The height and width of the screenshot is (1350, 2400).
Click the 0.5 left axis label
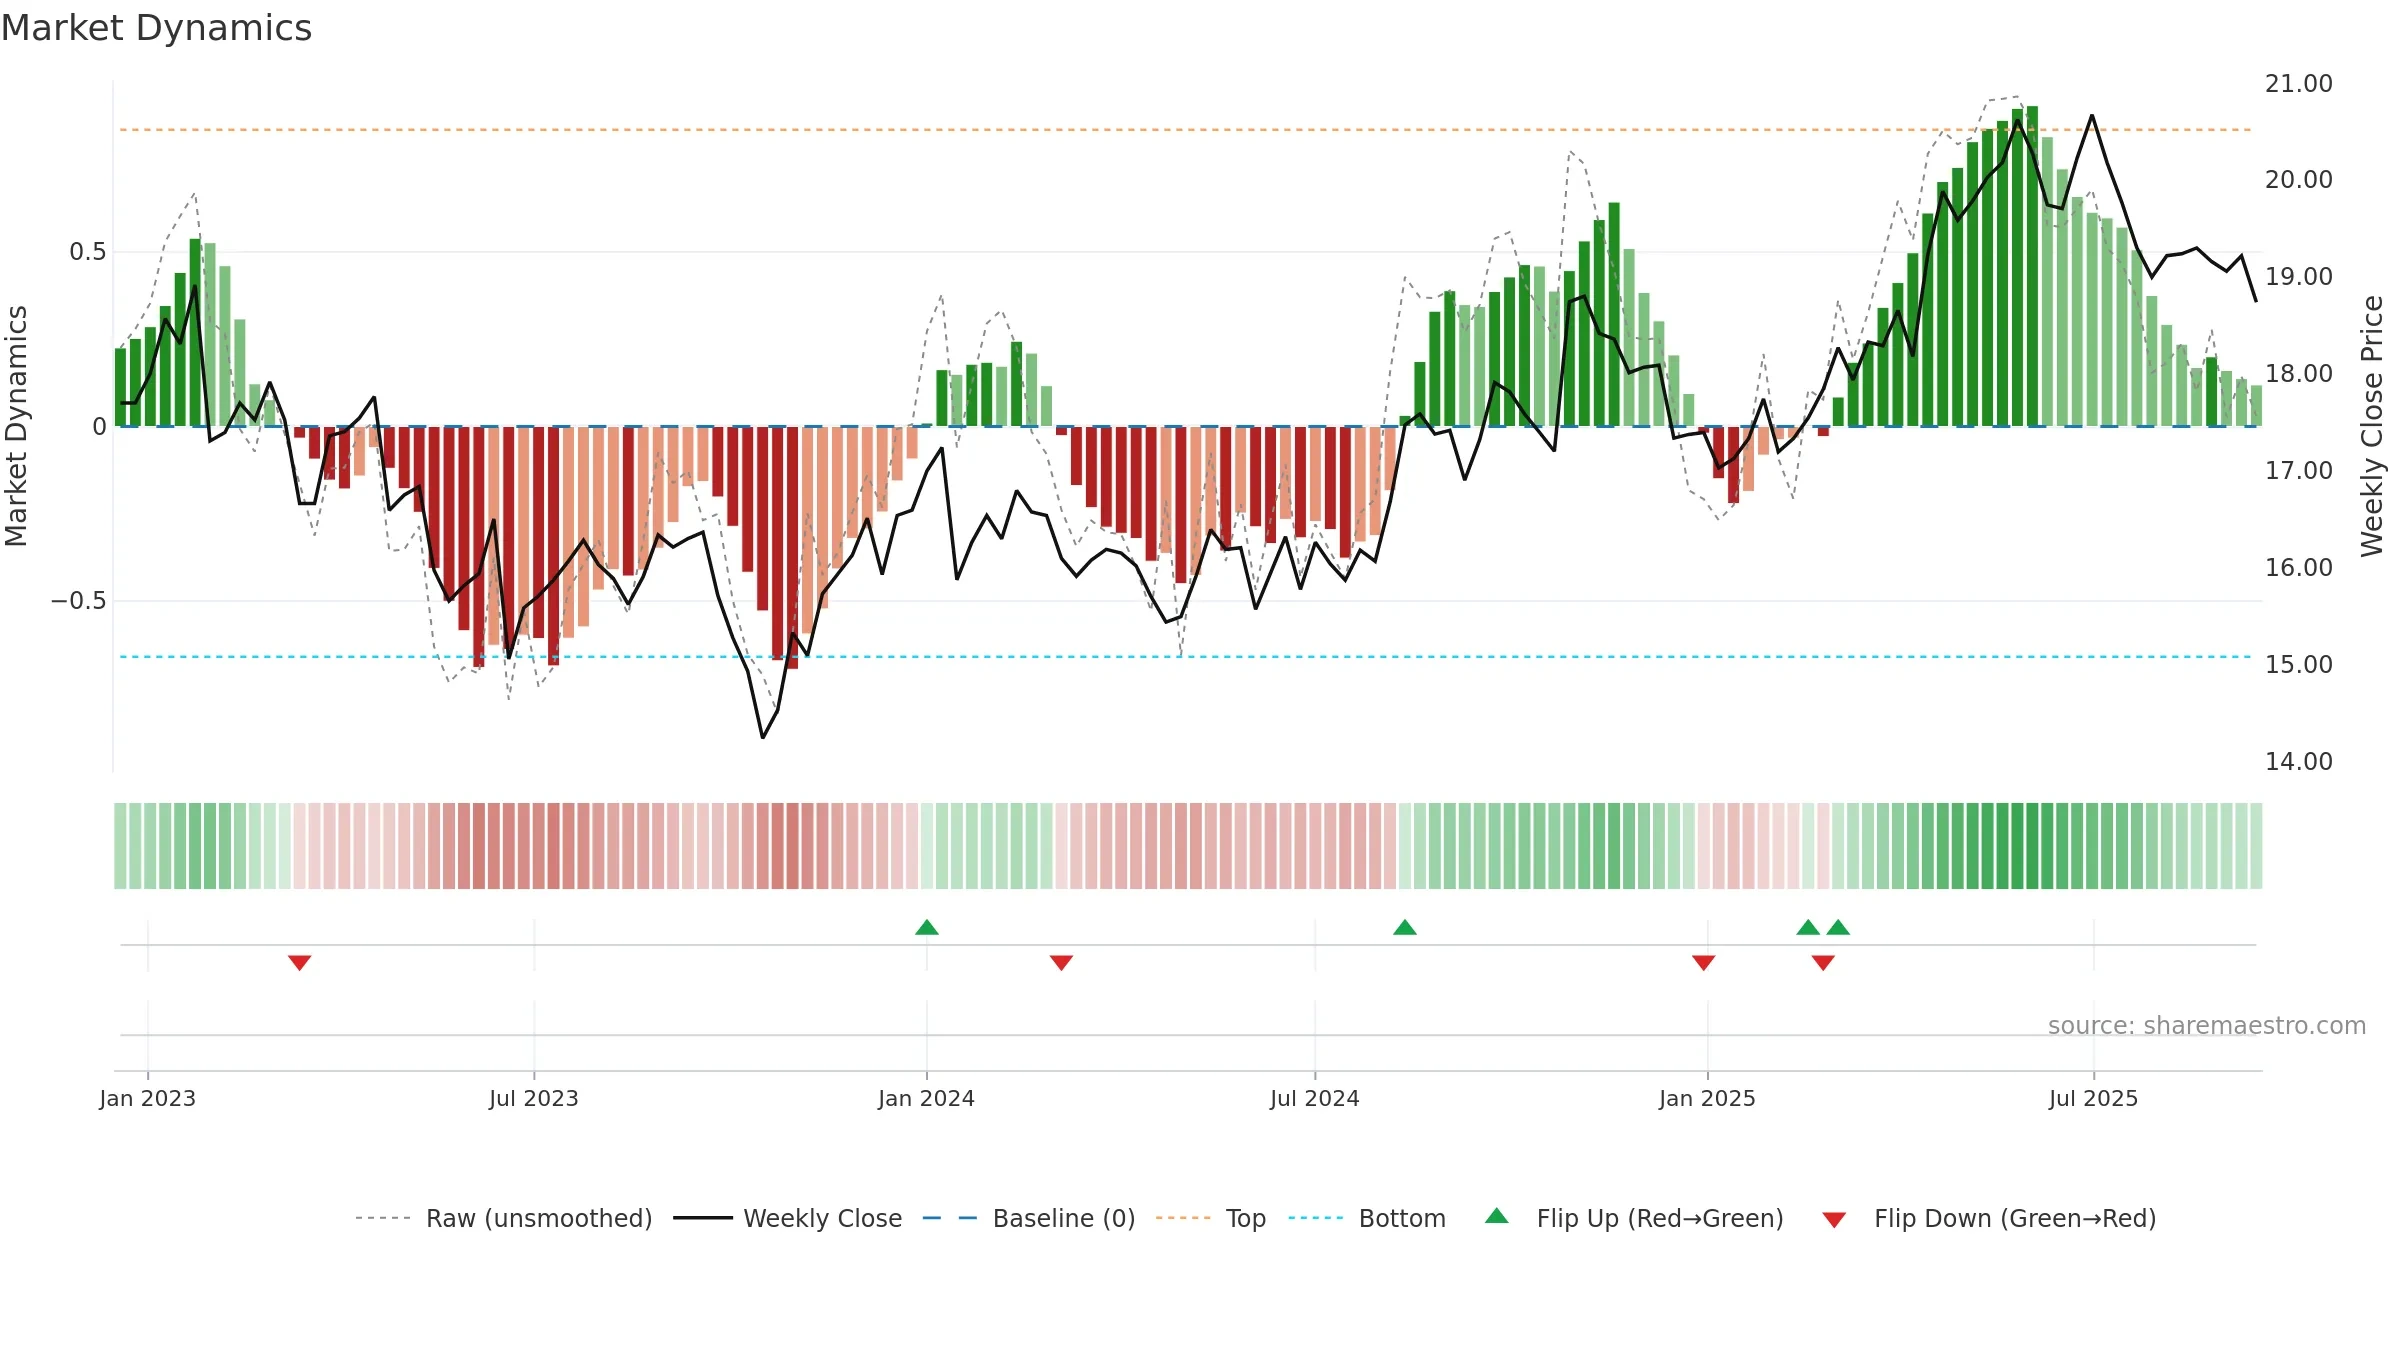(88, 252)
